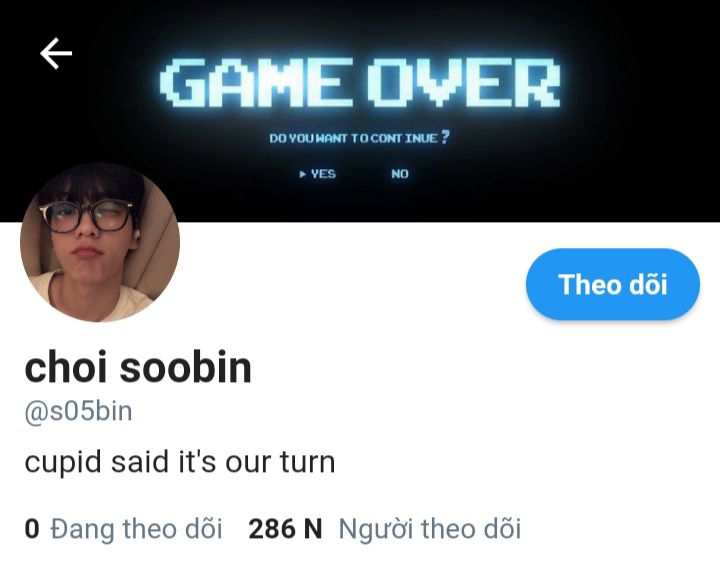Click the pixel question mark in banner

(x=445, y=137)
